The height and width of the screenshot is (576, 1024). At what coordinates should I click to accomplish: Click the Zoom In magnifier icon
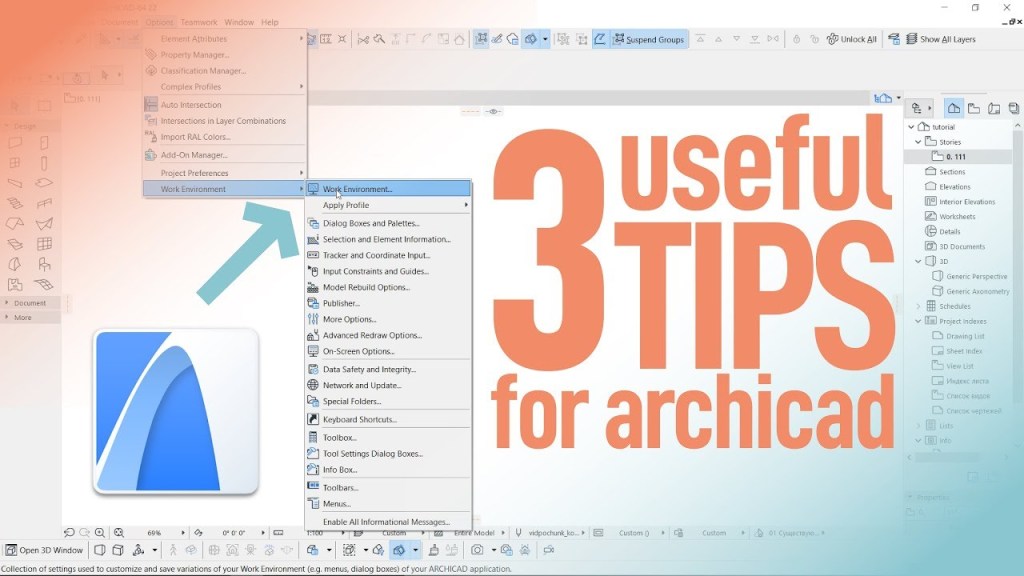click(100, 532)
